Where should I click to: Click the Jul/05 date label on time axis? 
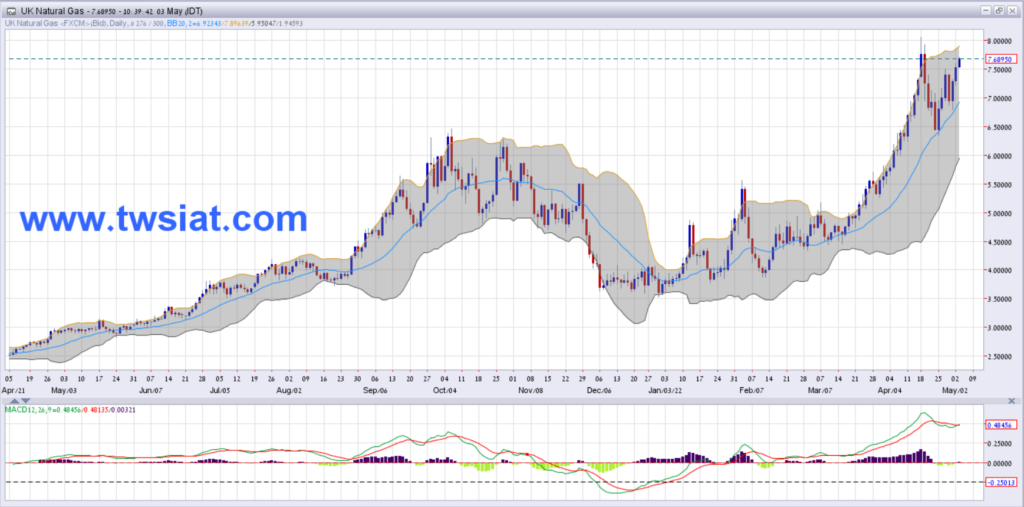(221, 389)
